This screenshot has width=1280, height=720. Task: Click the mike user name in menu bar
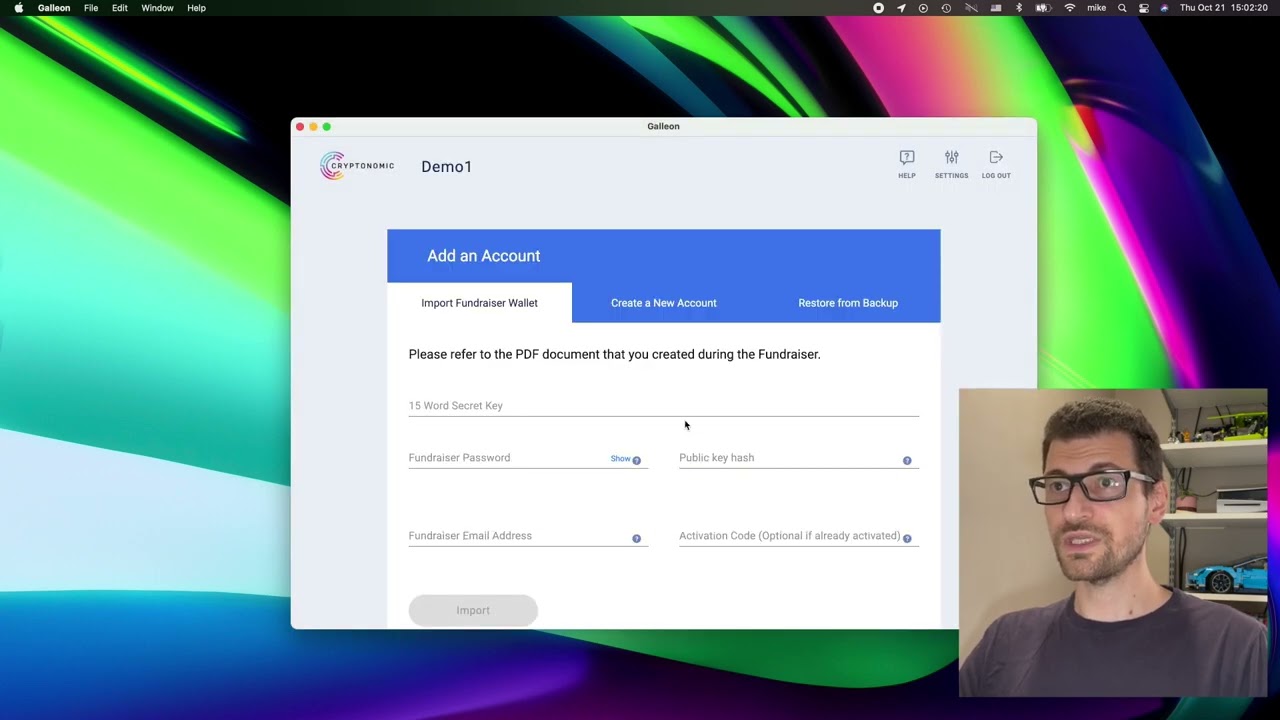1097,8
